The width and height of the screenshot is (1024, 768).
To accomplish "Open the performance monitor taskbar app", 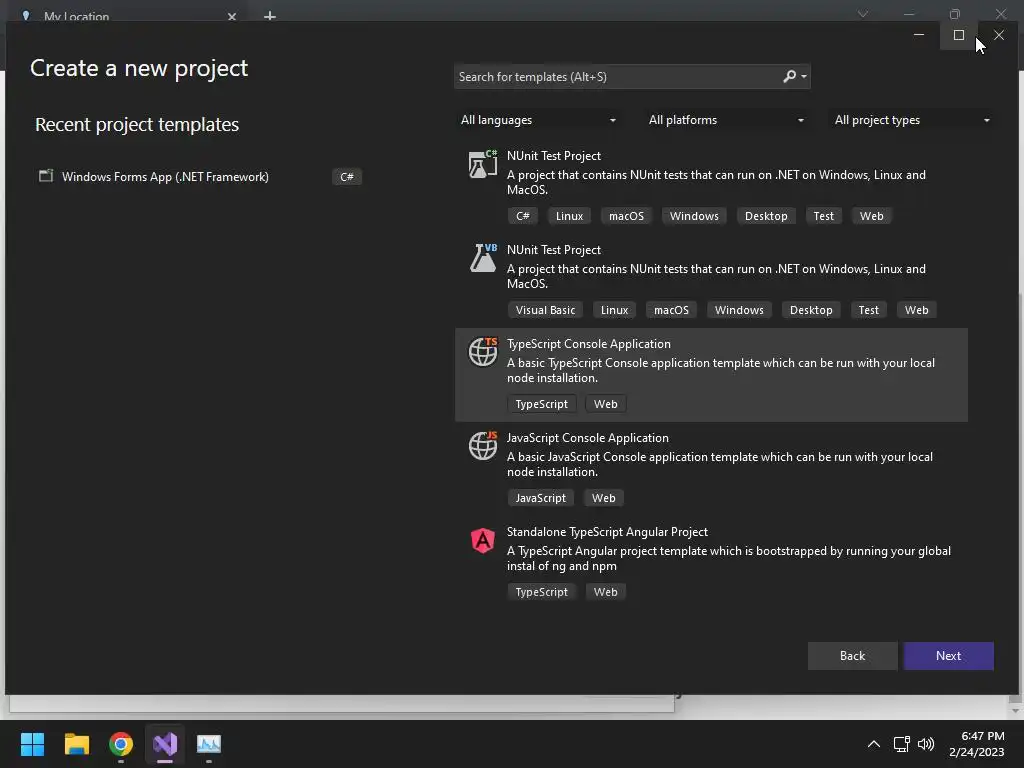I will (209, 744).
